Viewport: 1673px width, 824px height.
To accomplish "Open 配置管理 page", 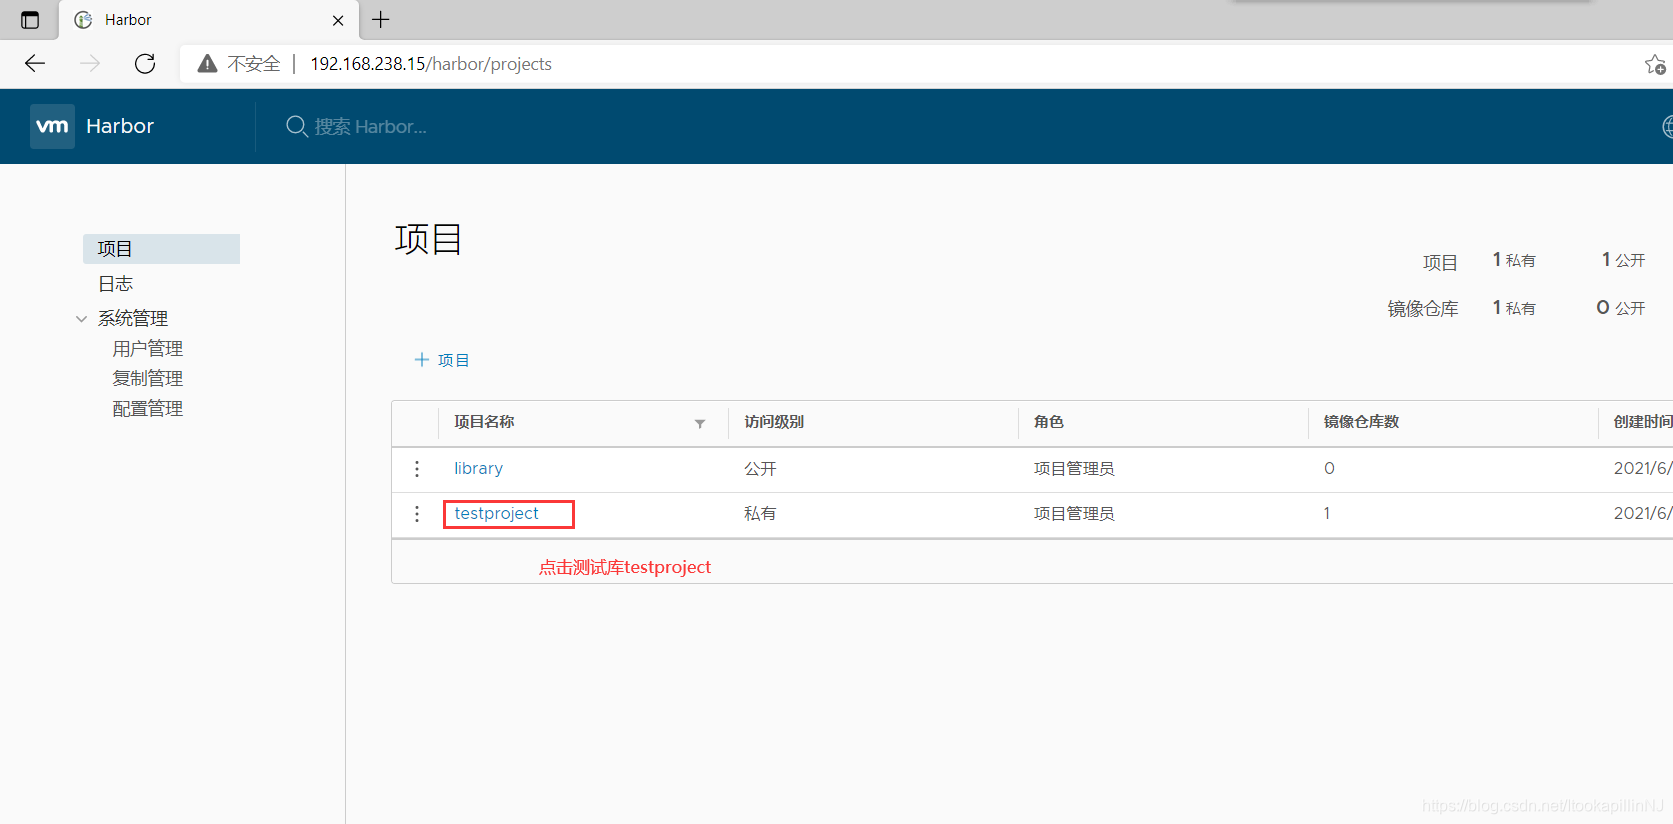I will [148, 409].
